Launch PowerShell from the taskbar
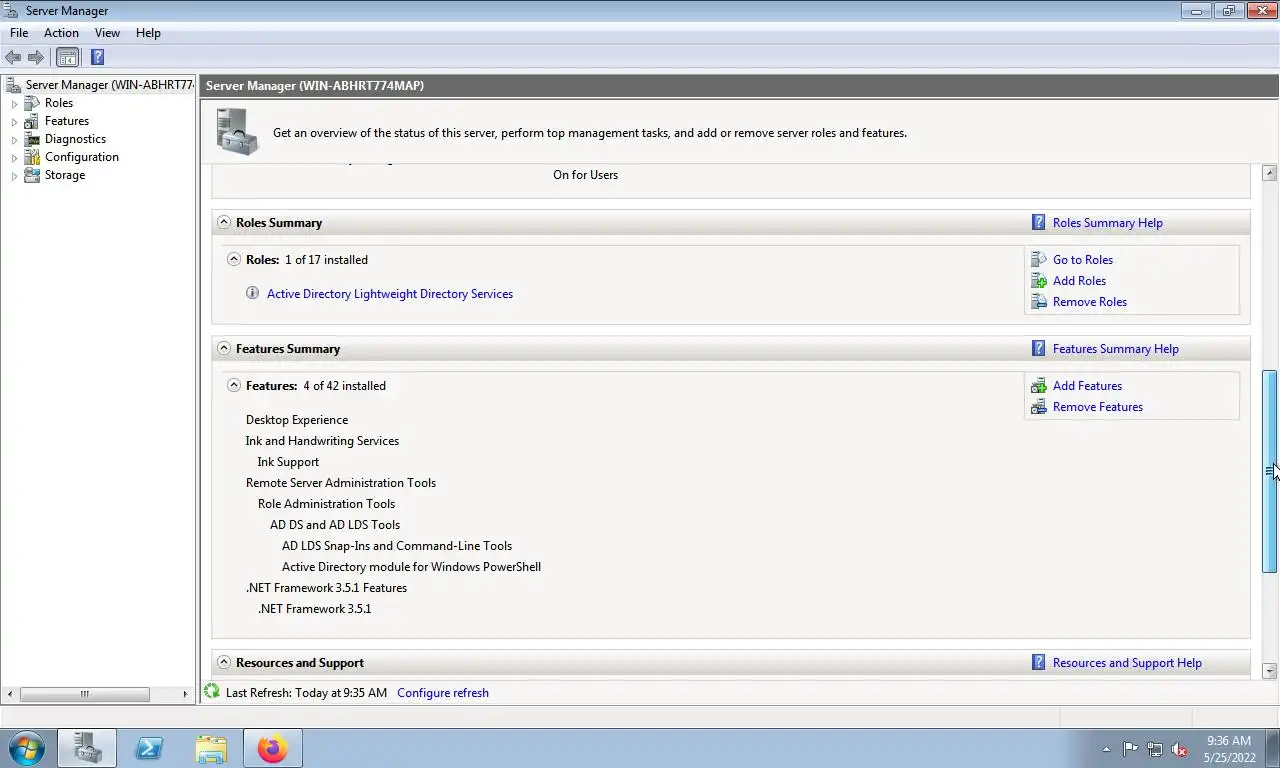The image size is (1280, 768). (x=149, y=748)
